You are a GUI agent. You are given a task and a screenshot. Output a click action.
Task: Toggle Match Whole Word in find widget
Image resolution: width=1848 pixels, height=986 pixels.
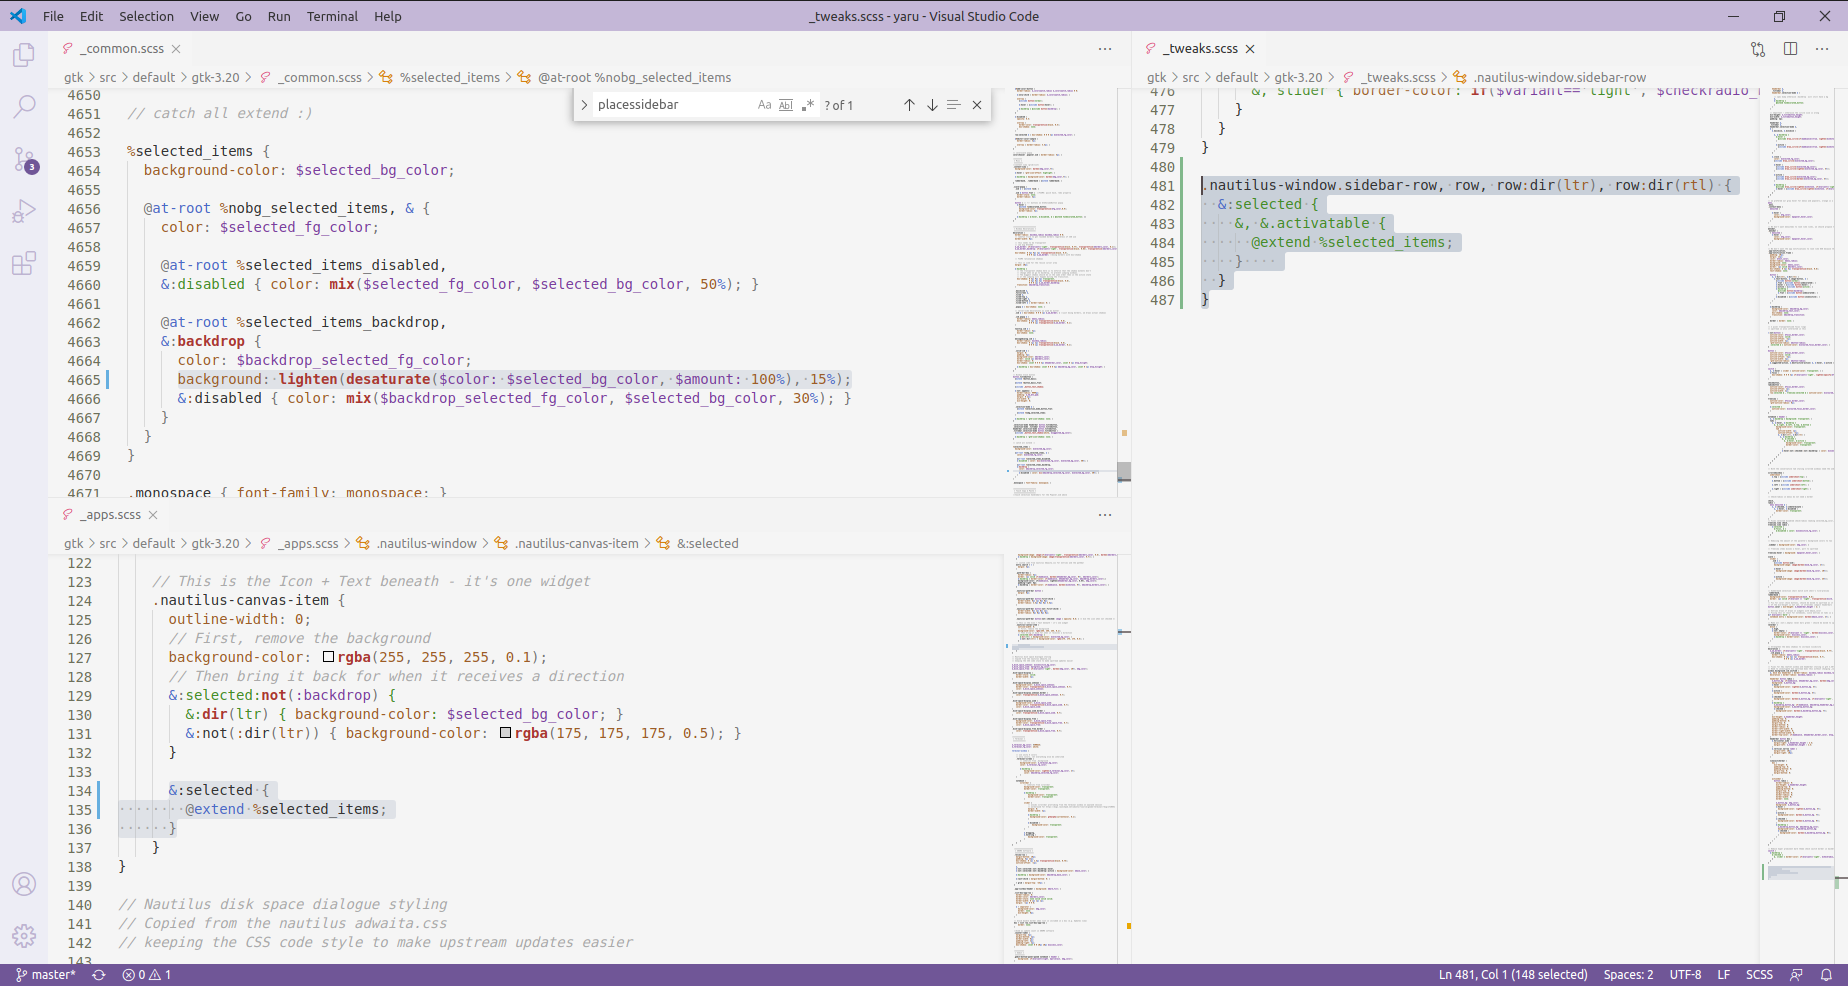tap(786, 105)
